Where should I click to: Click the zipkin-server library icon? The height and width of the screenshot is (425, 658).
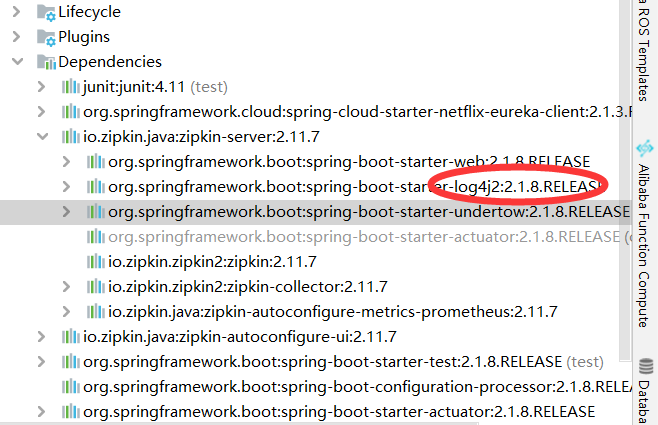tap(70, 137)
